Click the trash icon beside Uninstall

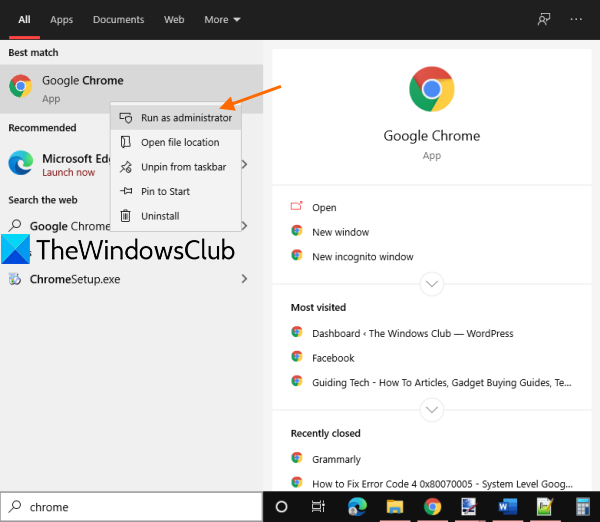tap(126, 216)
